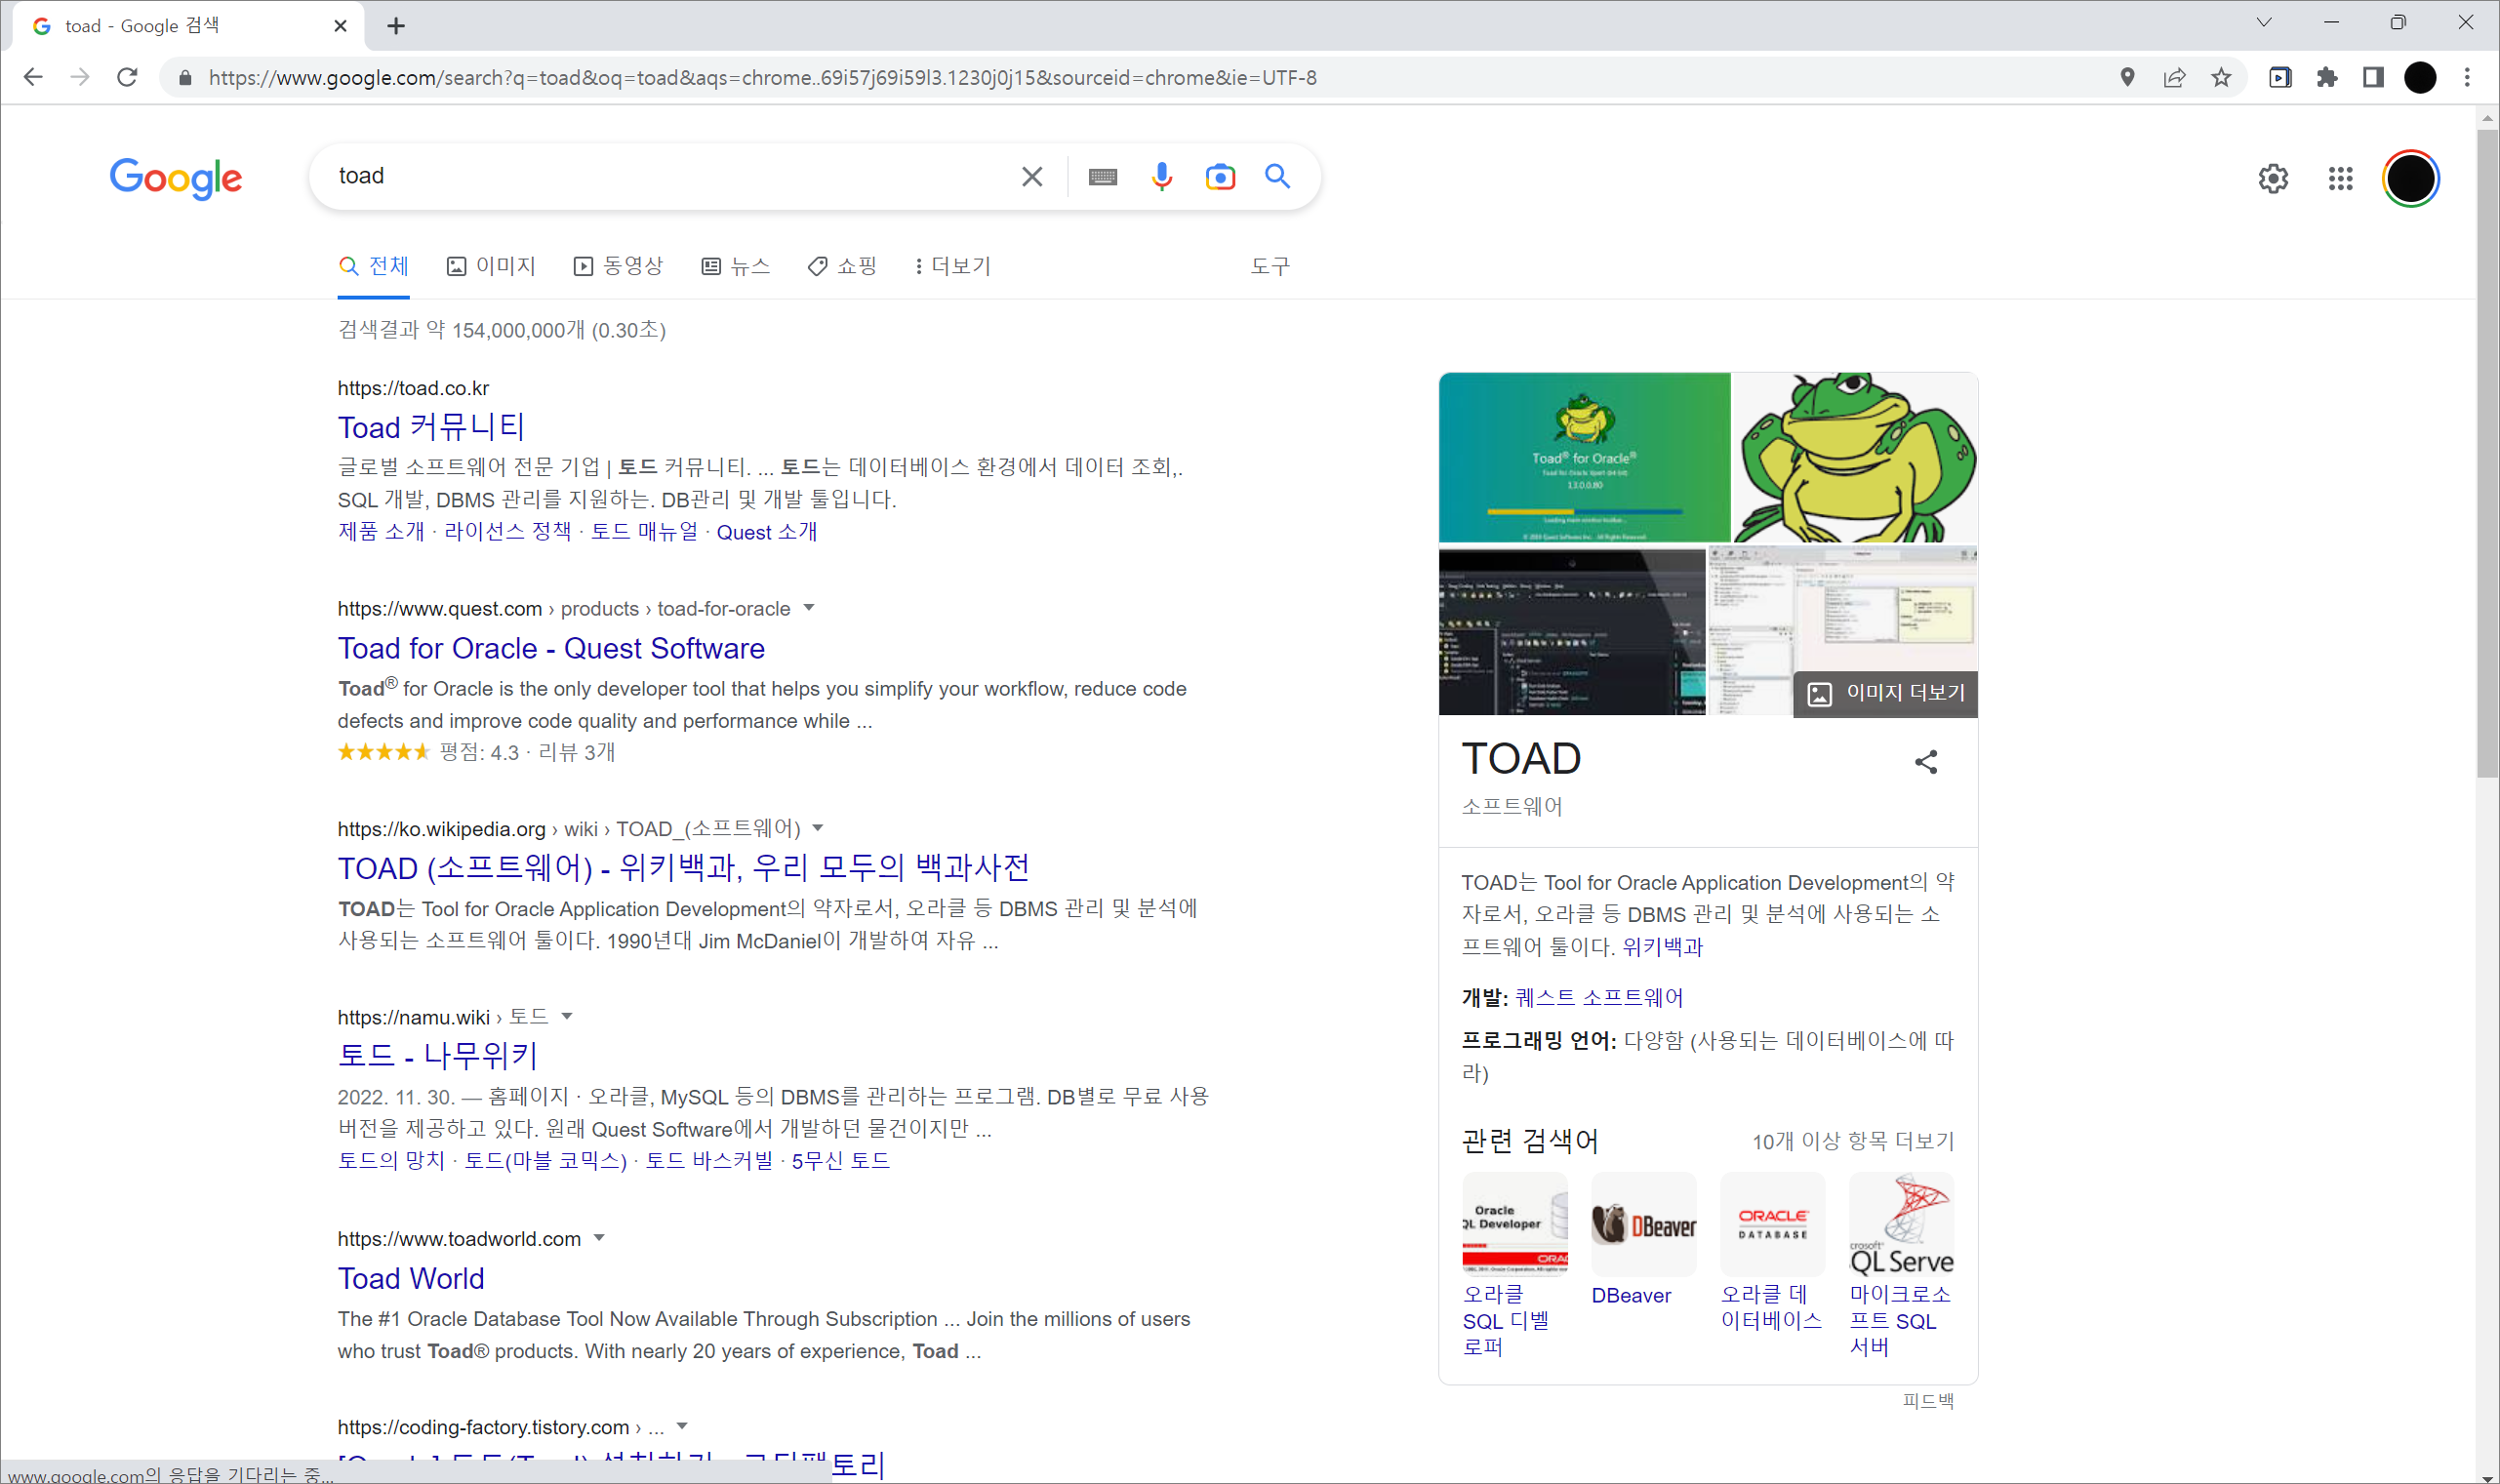Open the 토드의 망치 sitelink

point(391,1160)
